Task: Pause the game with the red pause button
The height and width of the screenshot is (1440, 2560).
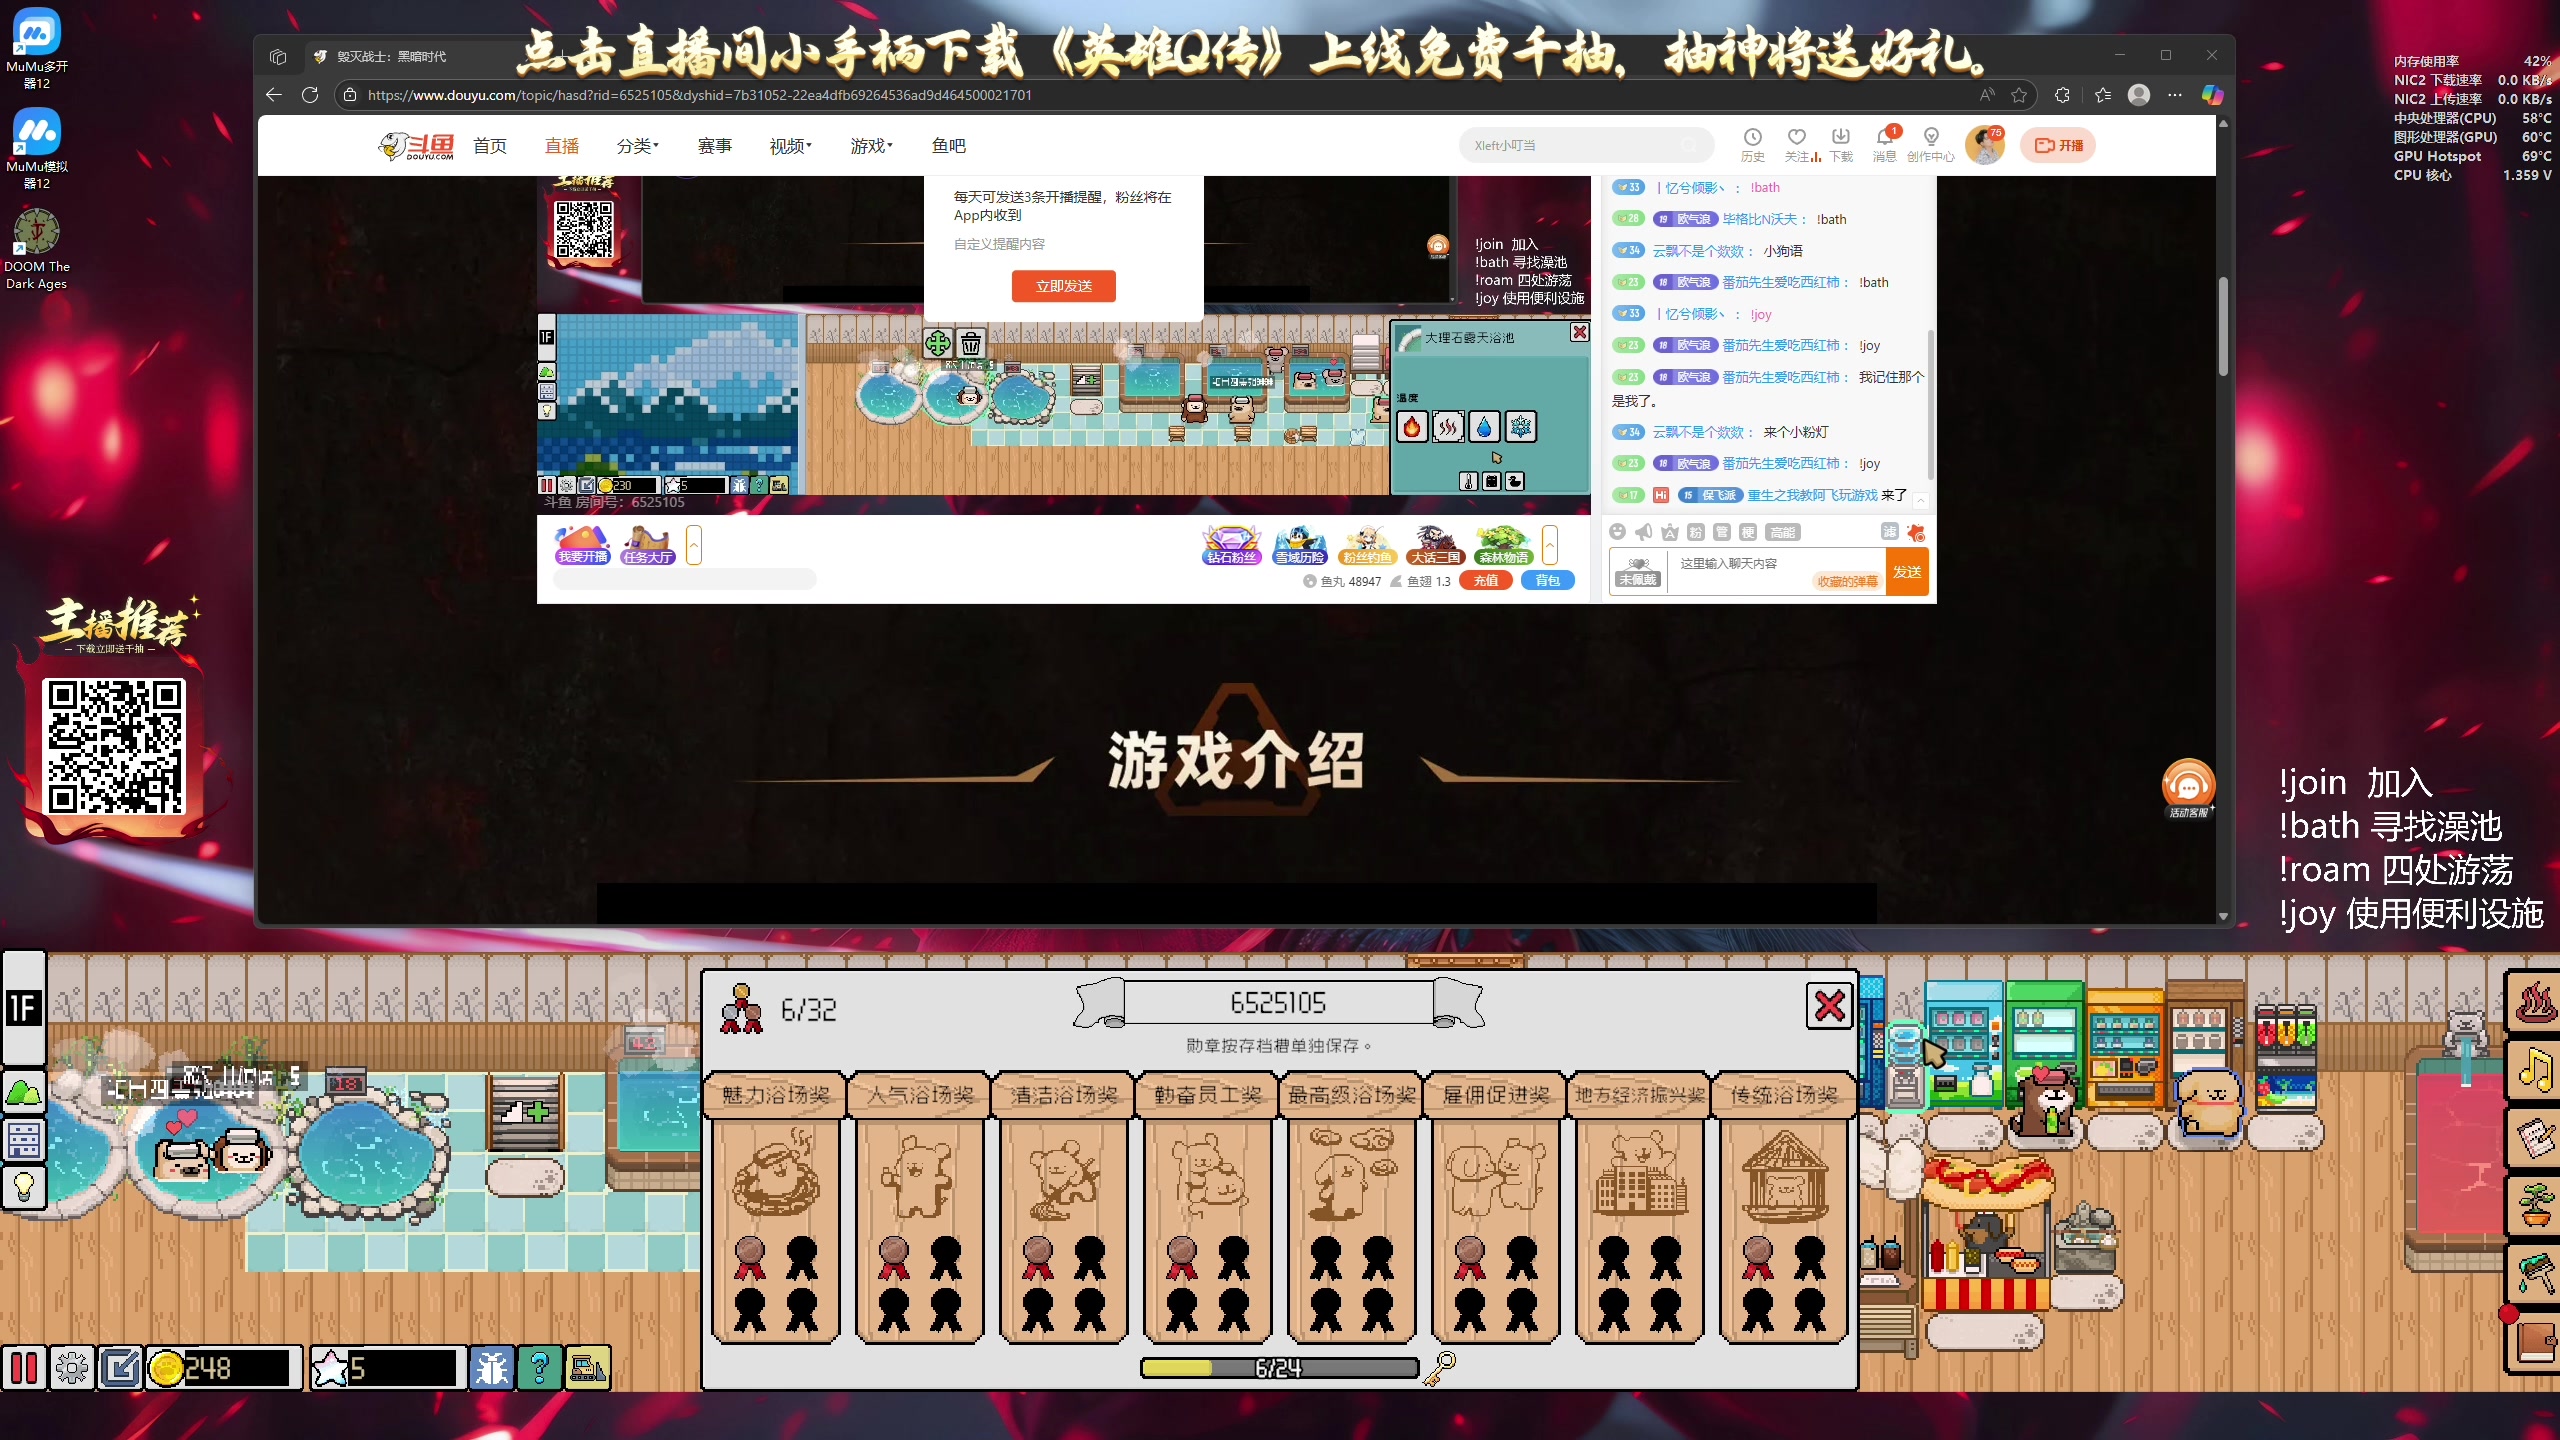Action: coord(24,1367)
